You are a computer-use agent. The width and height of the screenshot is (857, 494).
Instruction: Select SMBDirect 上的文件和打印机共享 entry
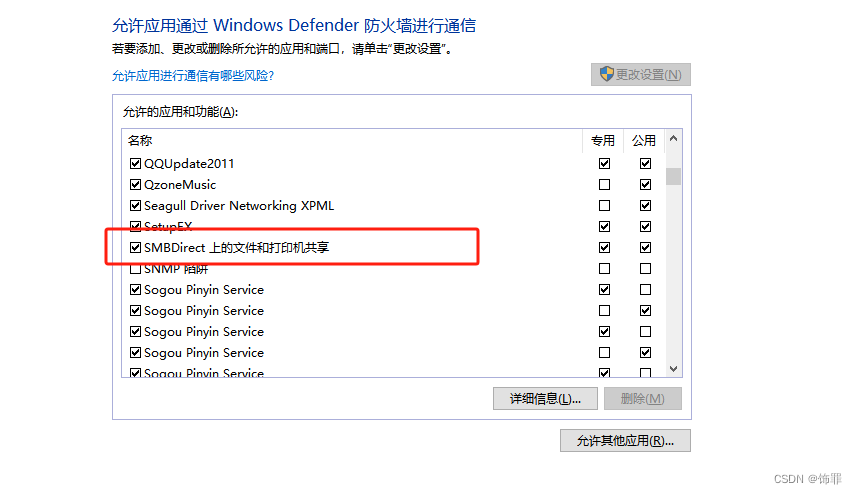coord(237,248)
